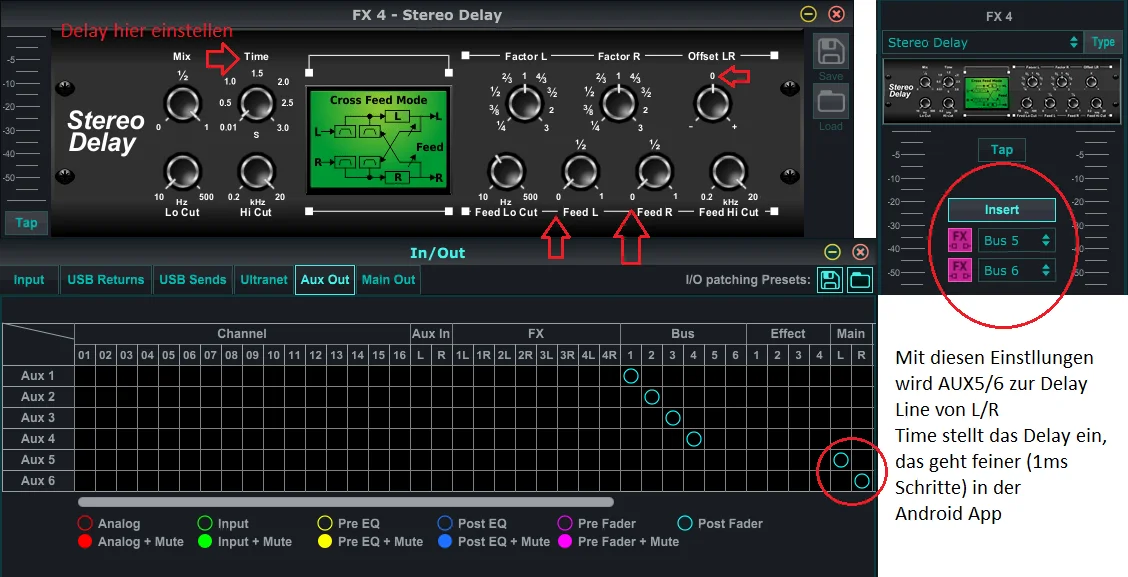Select the Pre EQ tap point radio
This screenshot has width=1128, height=577.
pyautogui.click(x=325, y=523)
